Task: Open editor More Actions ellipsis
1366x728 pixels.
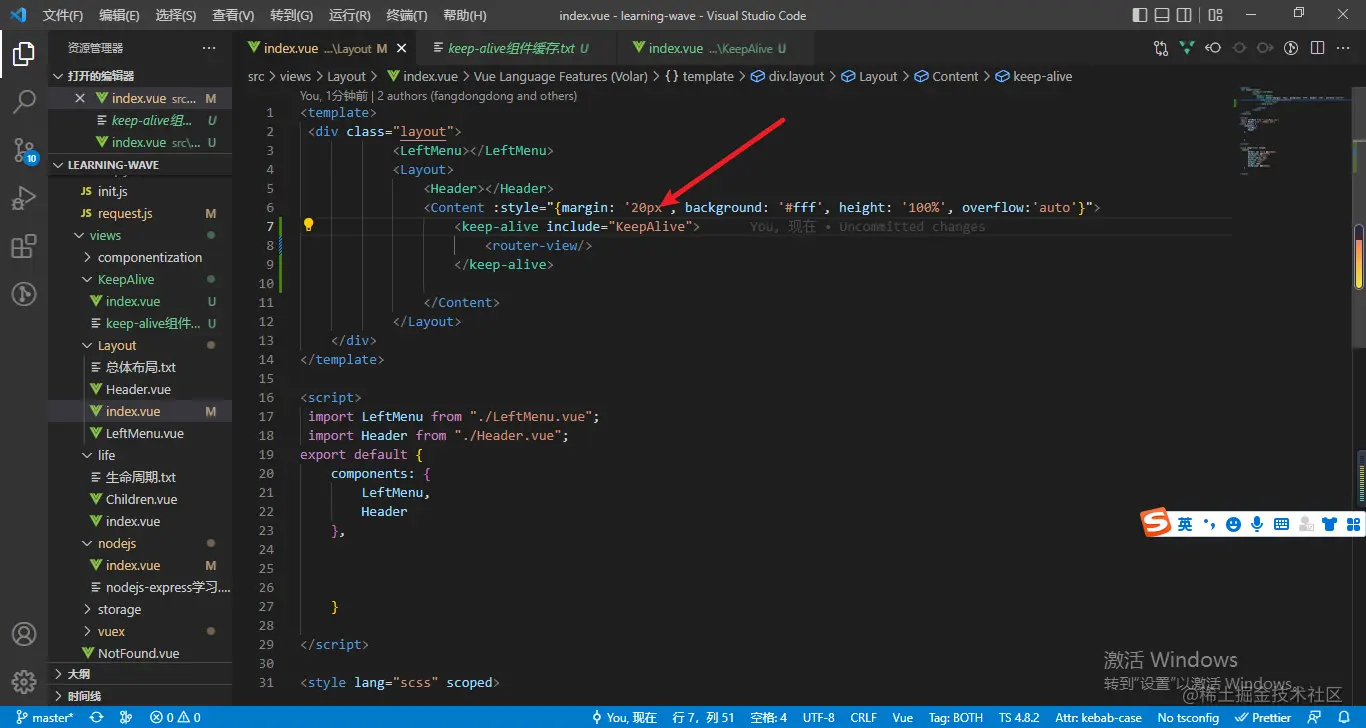Action: click(1343, 48)
